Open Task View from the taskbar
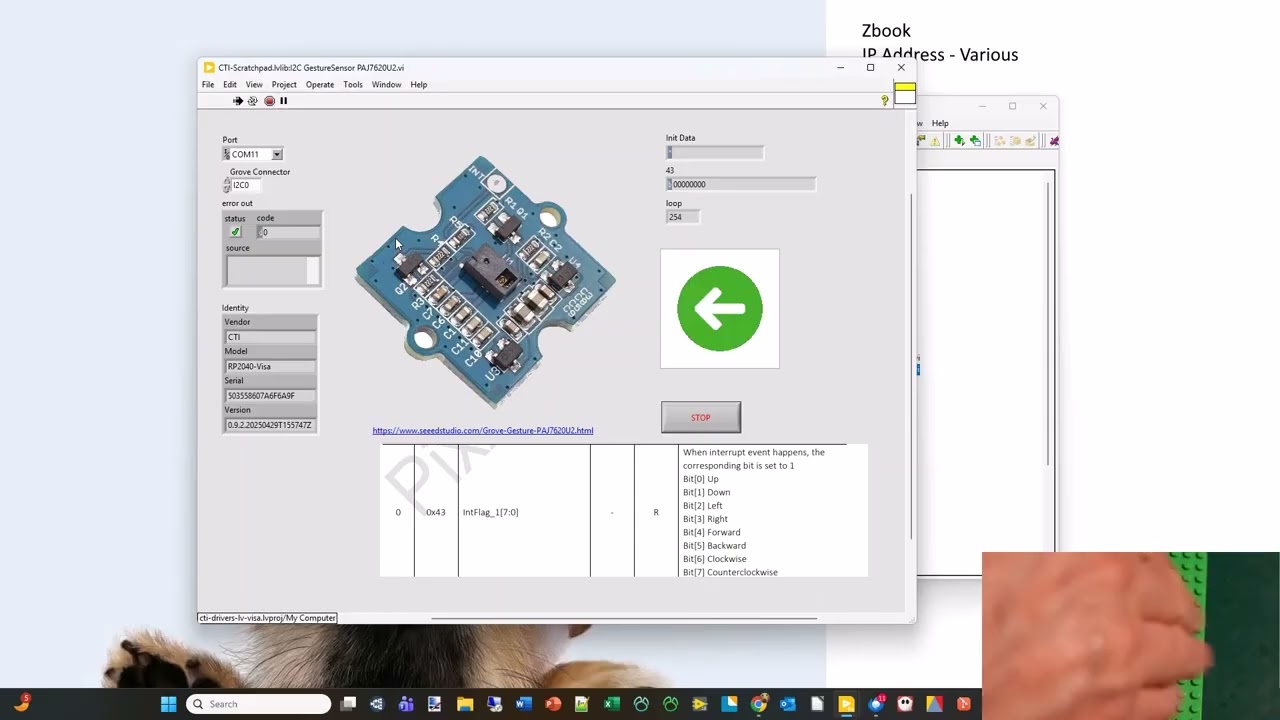The height and width of the screenshot is (720, 1280). pyautogui.click(x=348, y=704)
